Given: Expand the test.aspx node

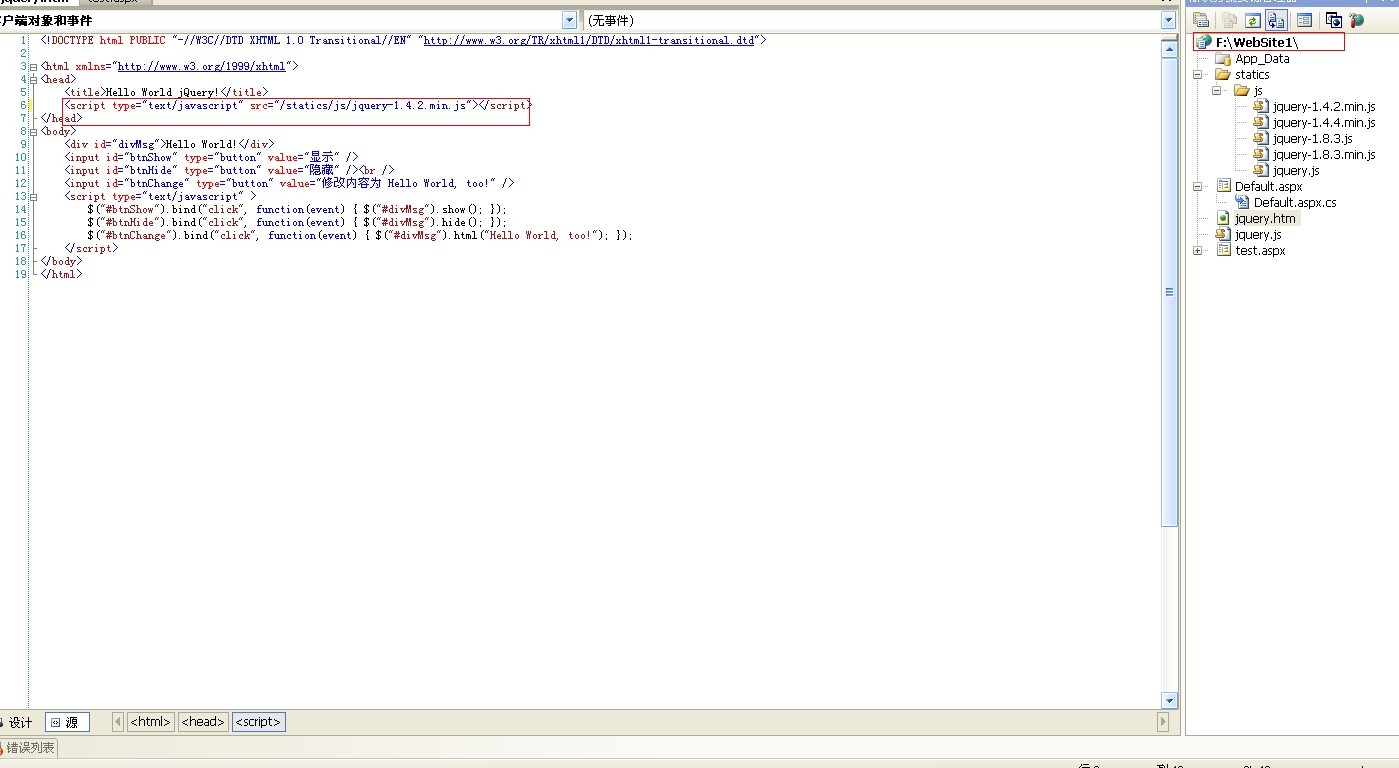Looking at the screenshot, I should click(x=1198, y=251).
